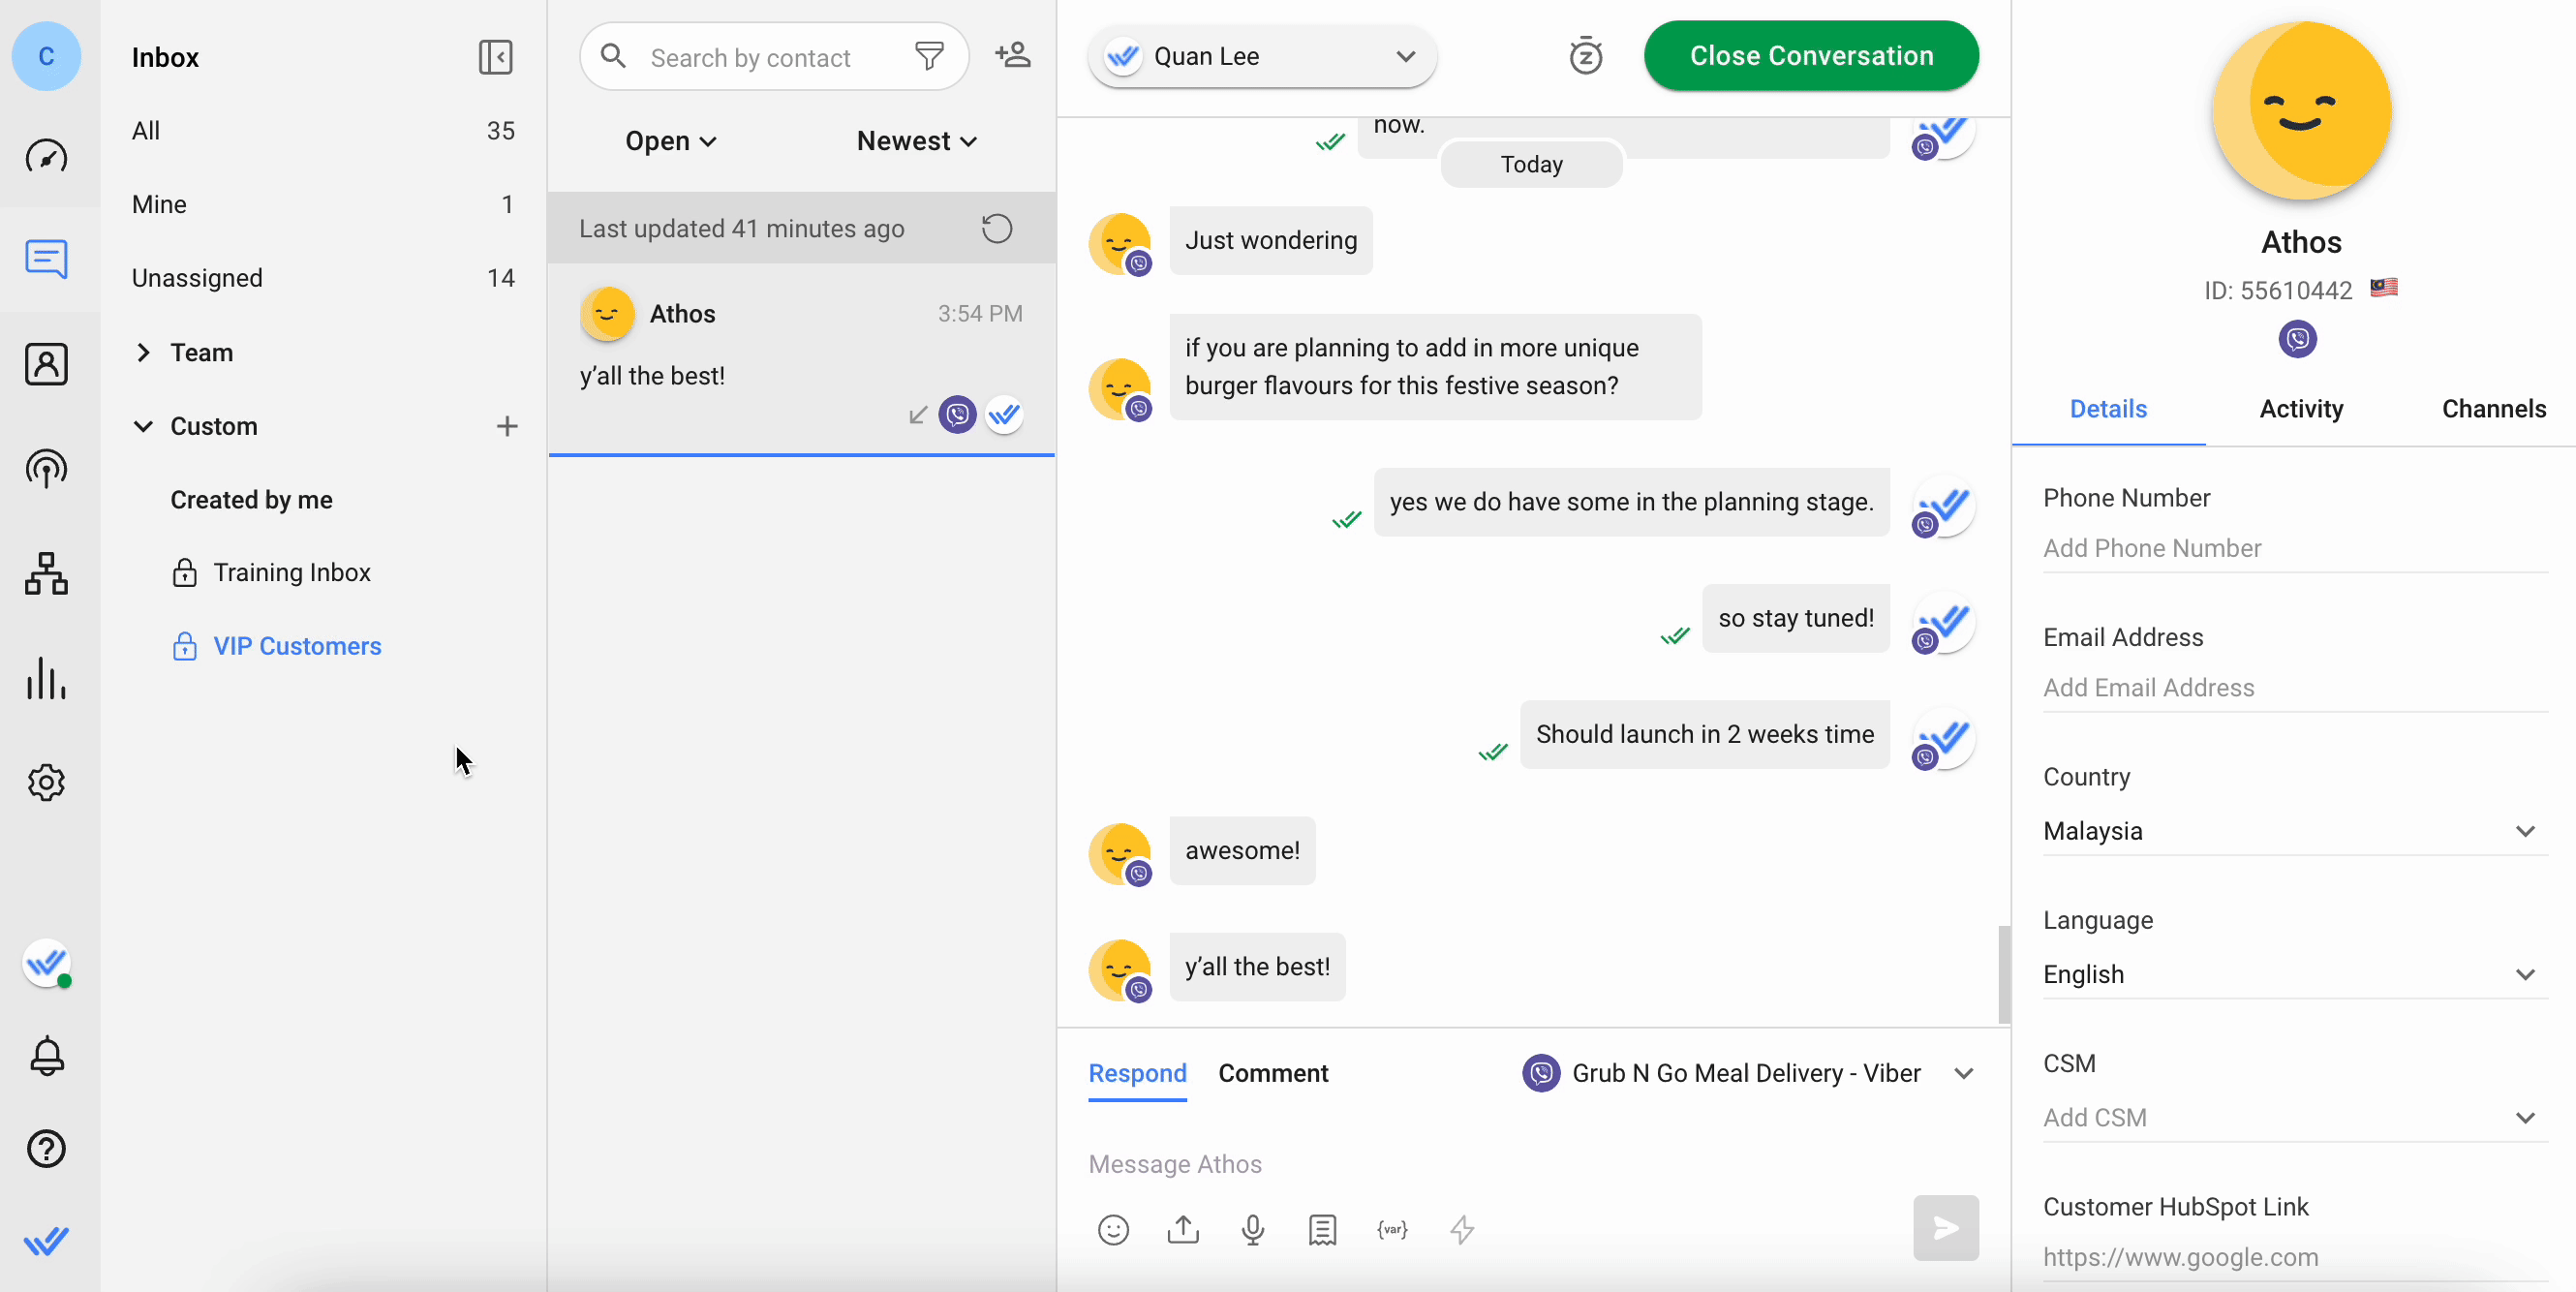This screenshot has width=2576, height=1292.
Task: Open the Language English dropdown
Action: pos(2295,974)
